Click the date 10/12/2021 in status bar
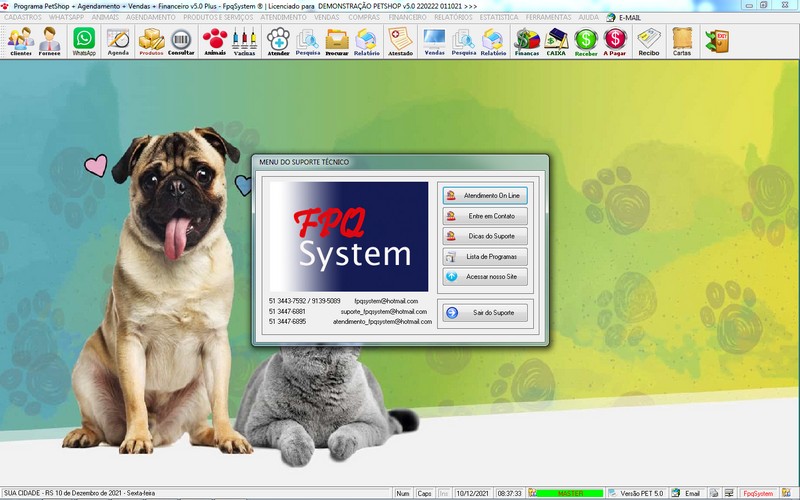Viewport: 800px width, 500px height. pyautogui.click(x=472, y=493)
